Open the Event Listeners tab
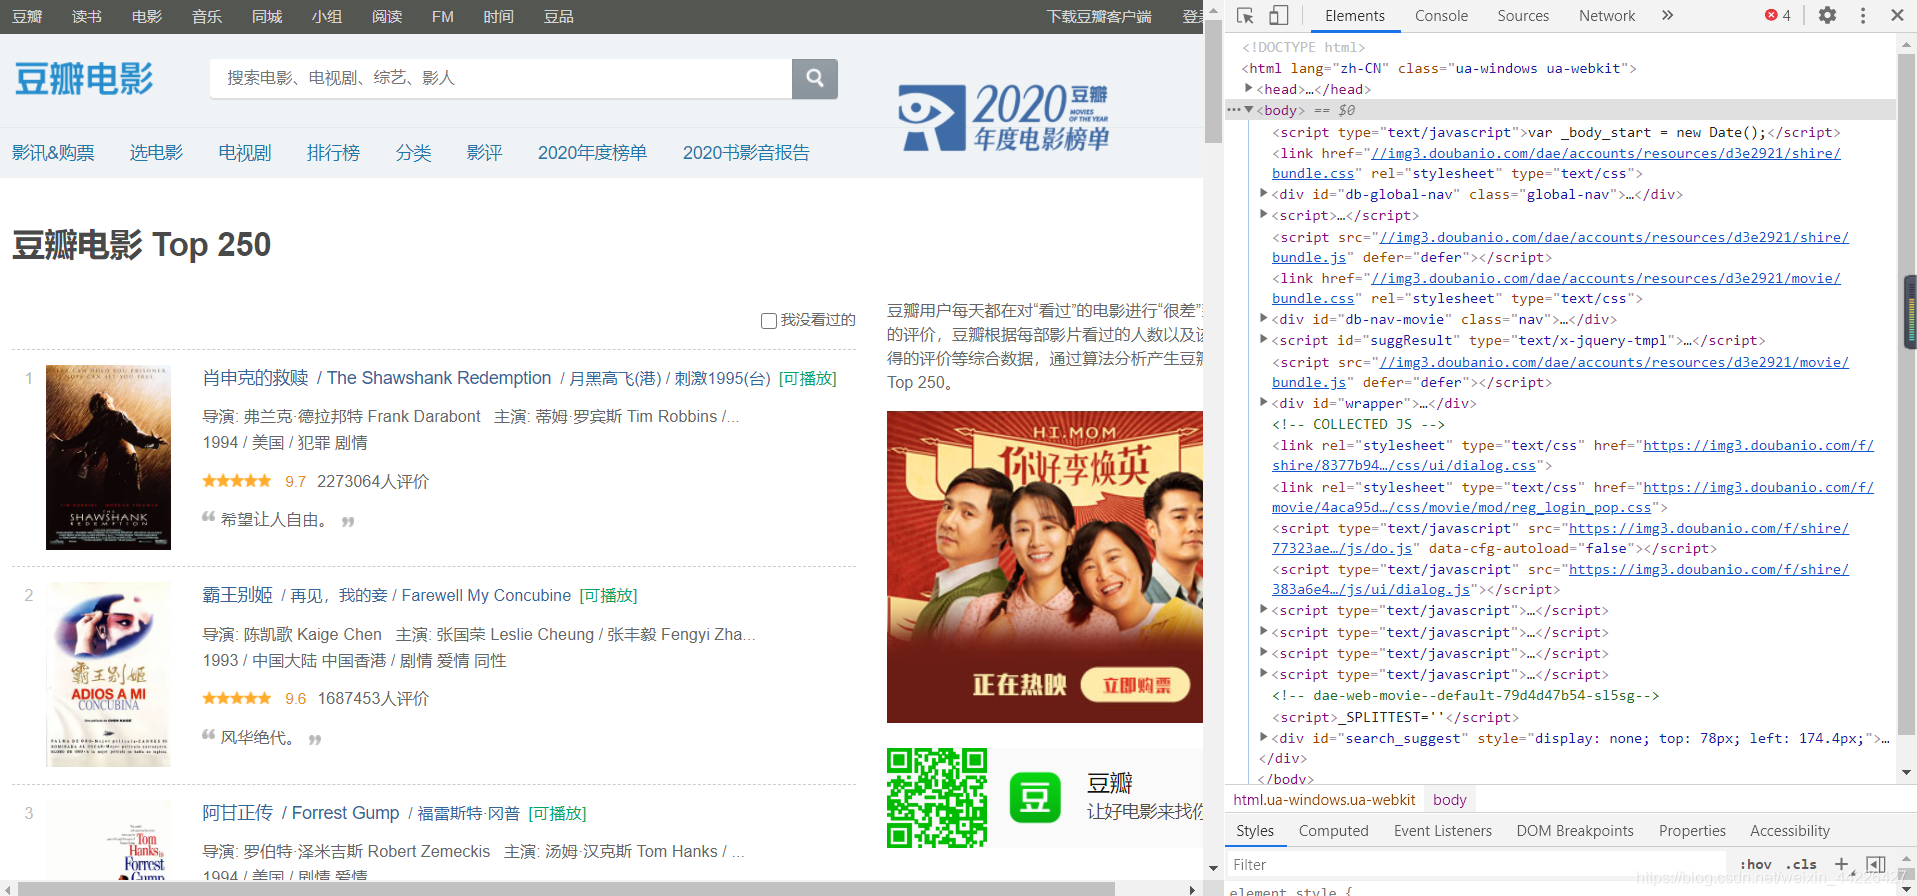Screen dimensions: 1917x896 (x=1442, y=831)
